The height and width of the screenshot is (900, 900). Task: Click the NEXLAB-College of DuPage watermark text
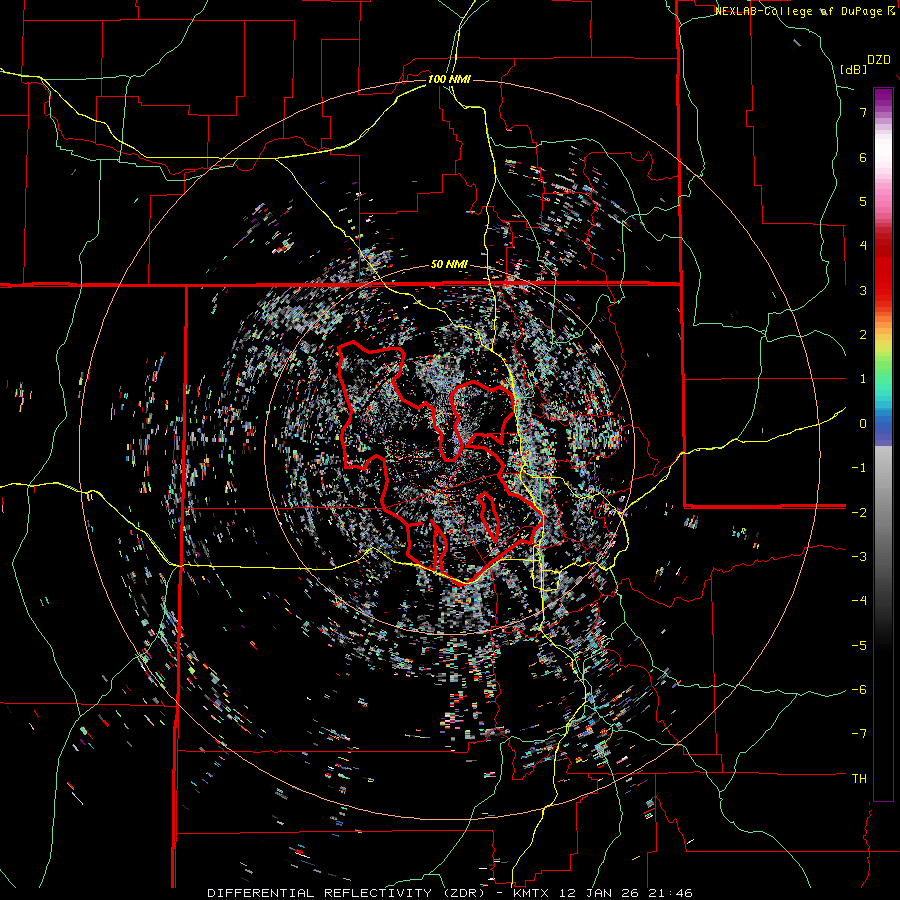[804, 11]
